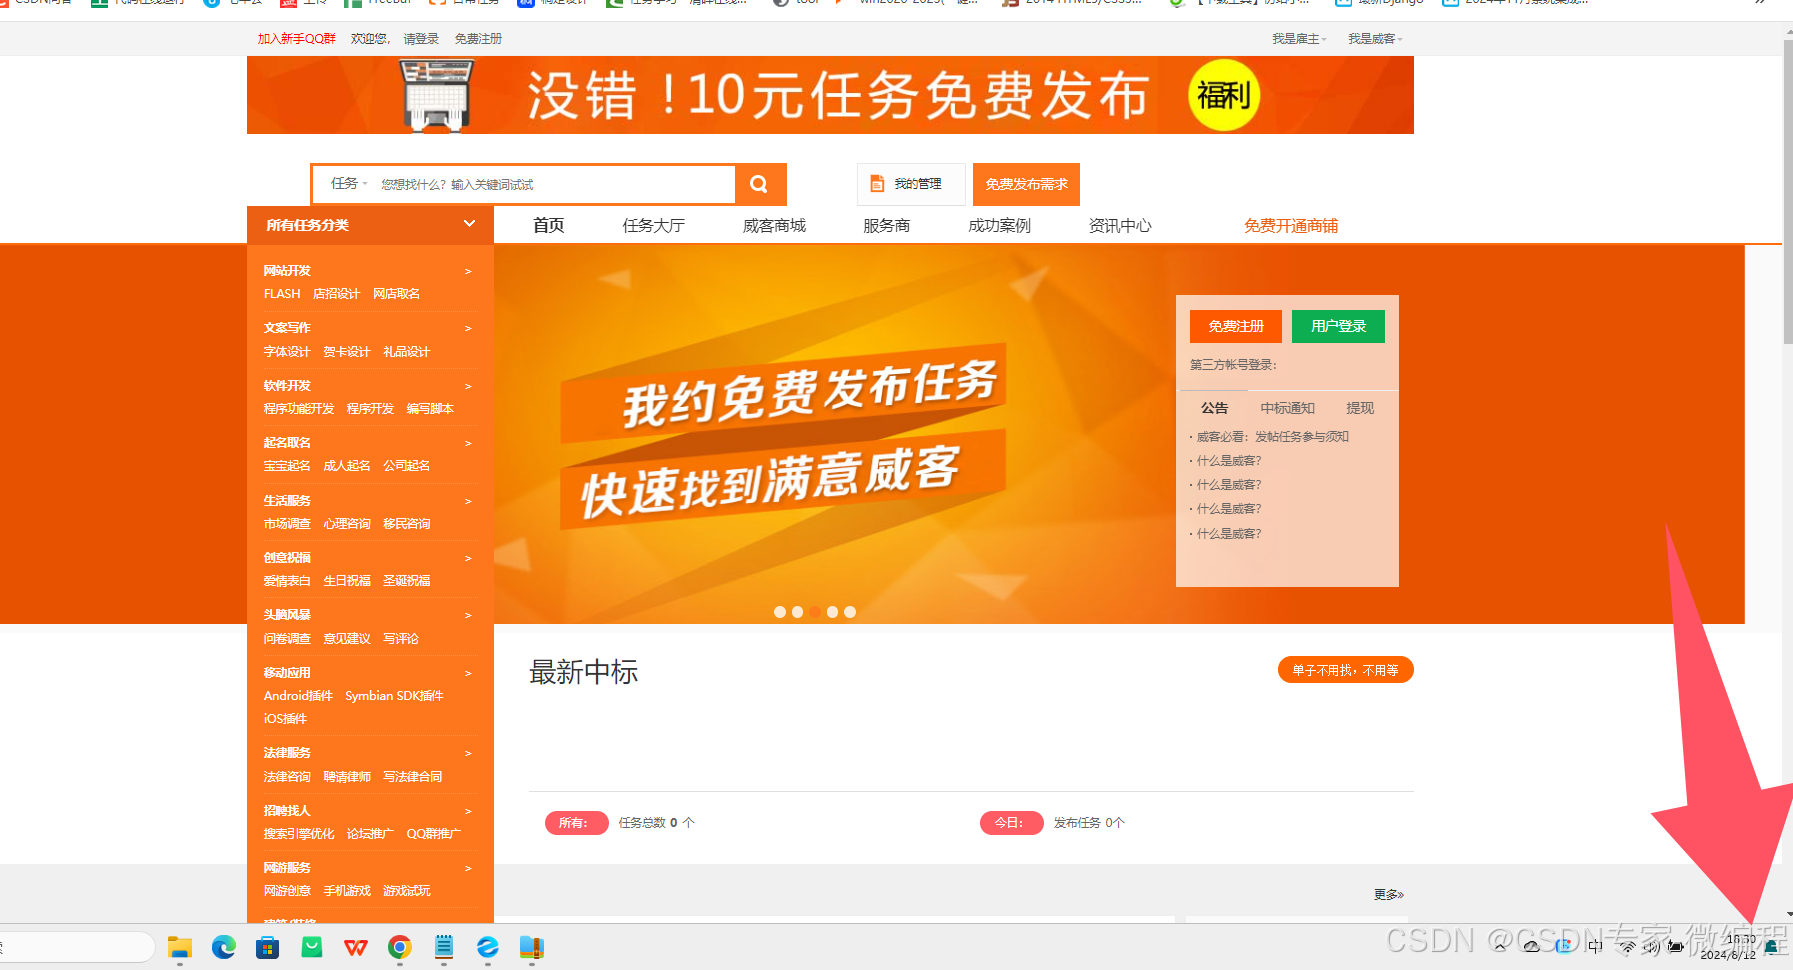The width and height of the screenshot is (1793, 970).
Task: Launch Google Chrome from the taskbar
Action: click(x=399, y=947)
